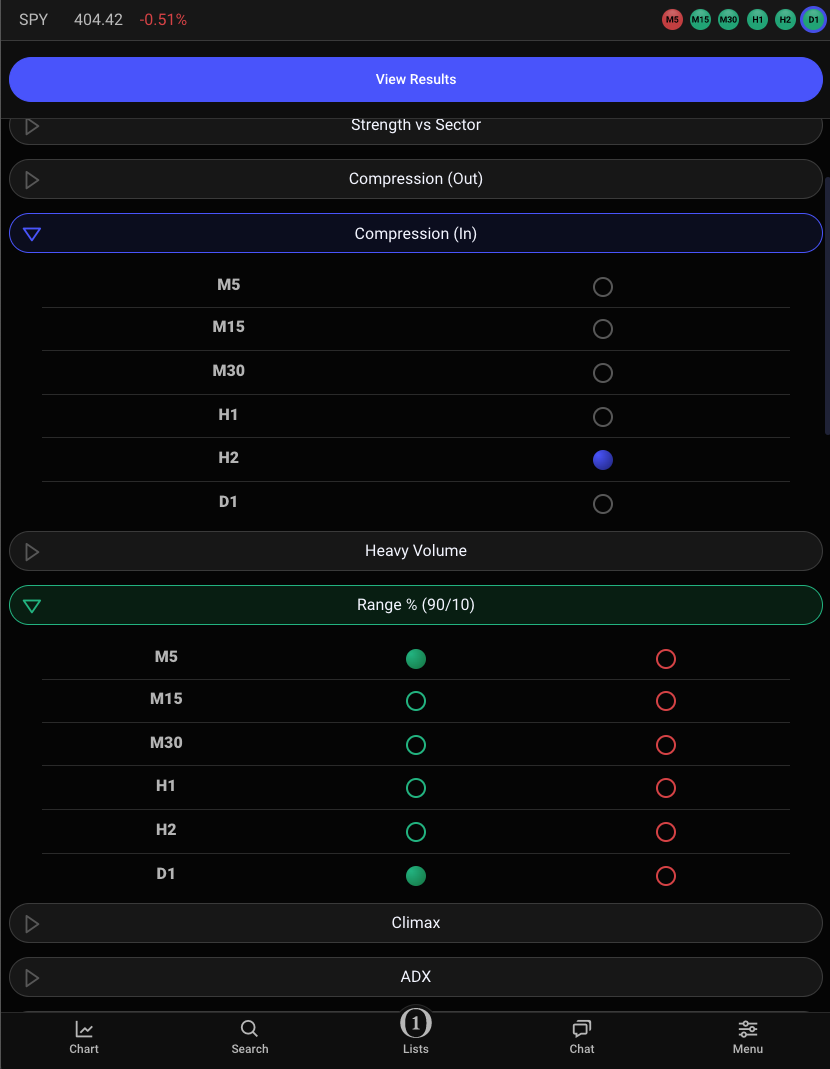Click the D1 timeframe badge at top
Viewport: 830px width, 1069px height.
coord(813,19)
